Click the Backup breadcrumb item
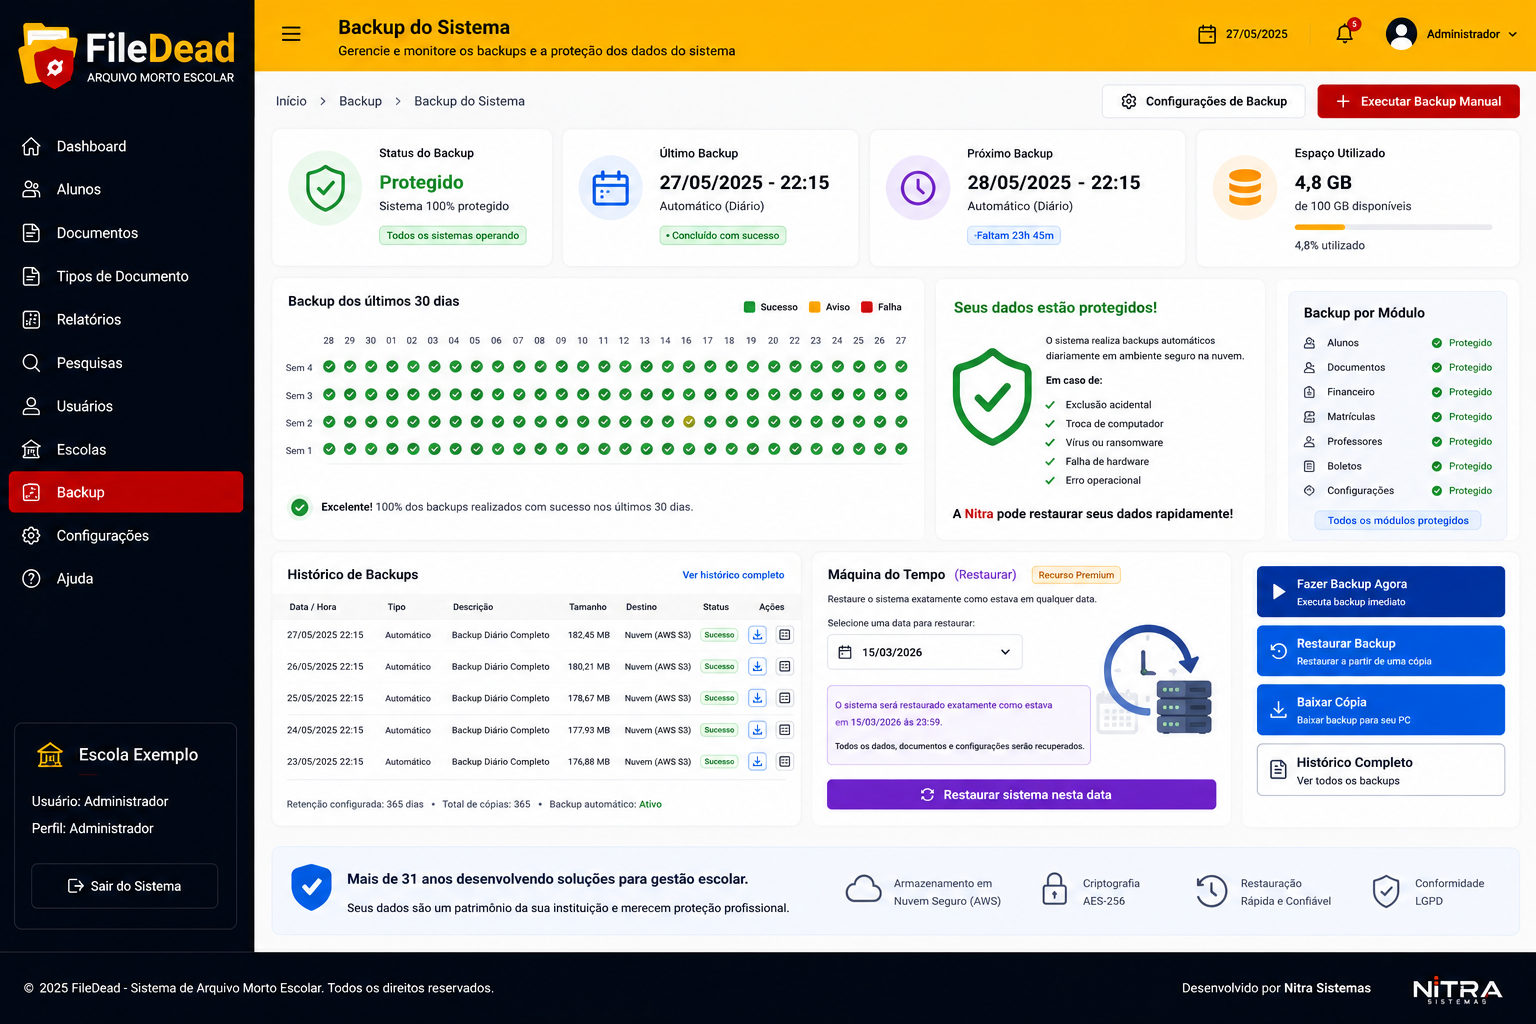Image resolution: width=1536 pixels, height=1024 pixels. (360, 101)
